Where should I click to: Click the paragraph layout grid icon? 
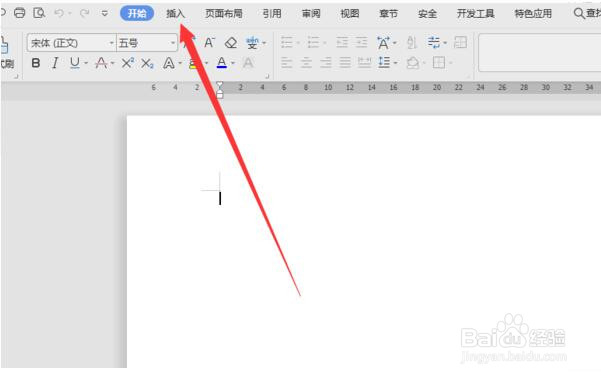click(460, 42)
